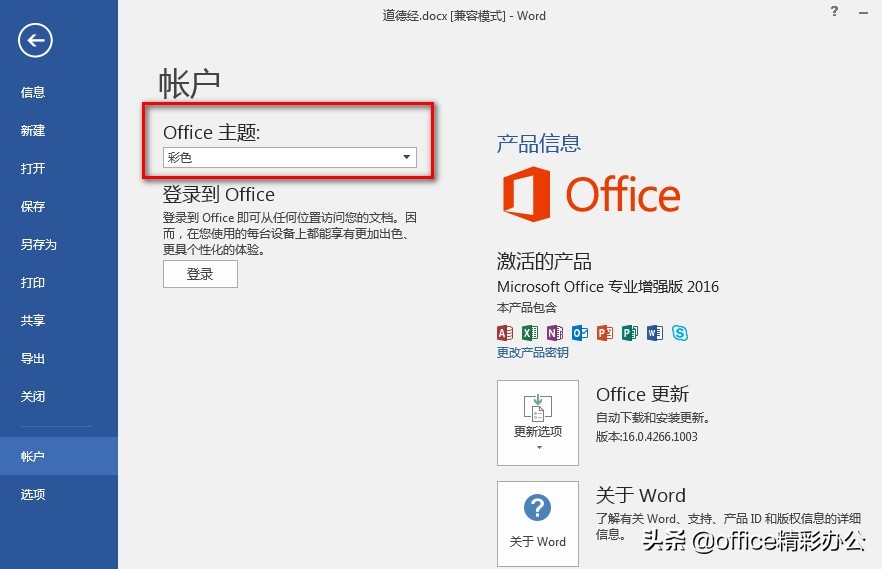Click the 产品信息 heading

(x=538, y=143)
